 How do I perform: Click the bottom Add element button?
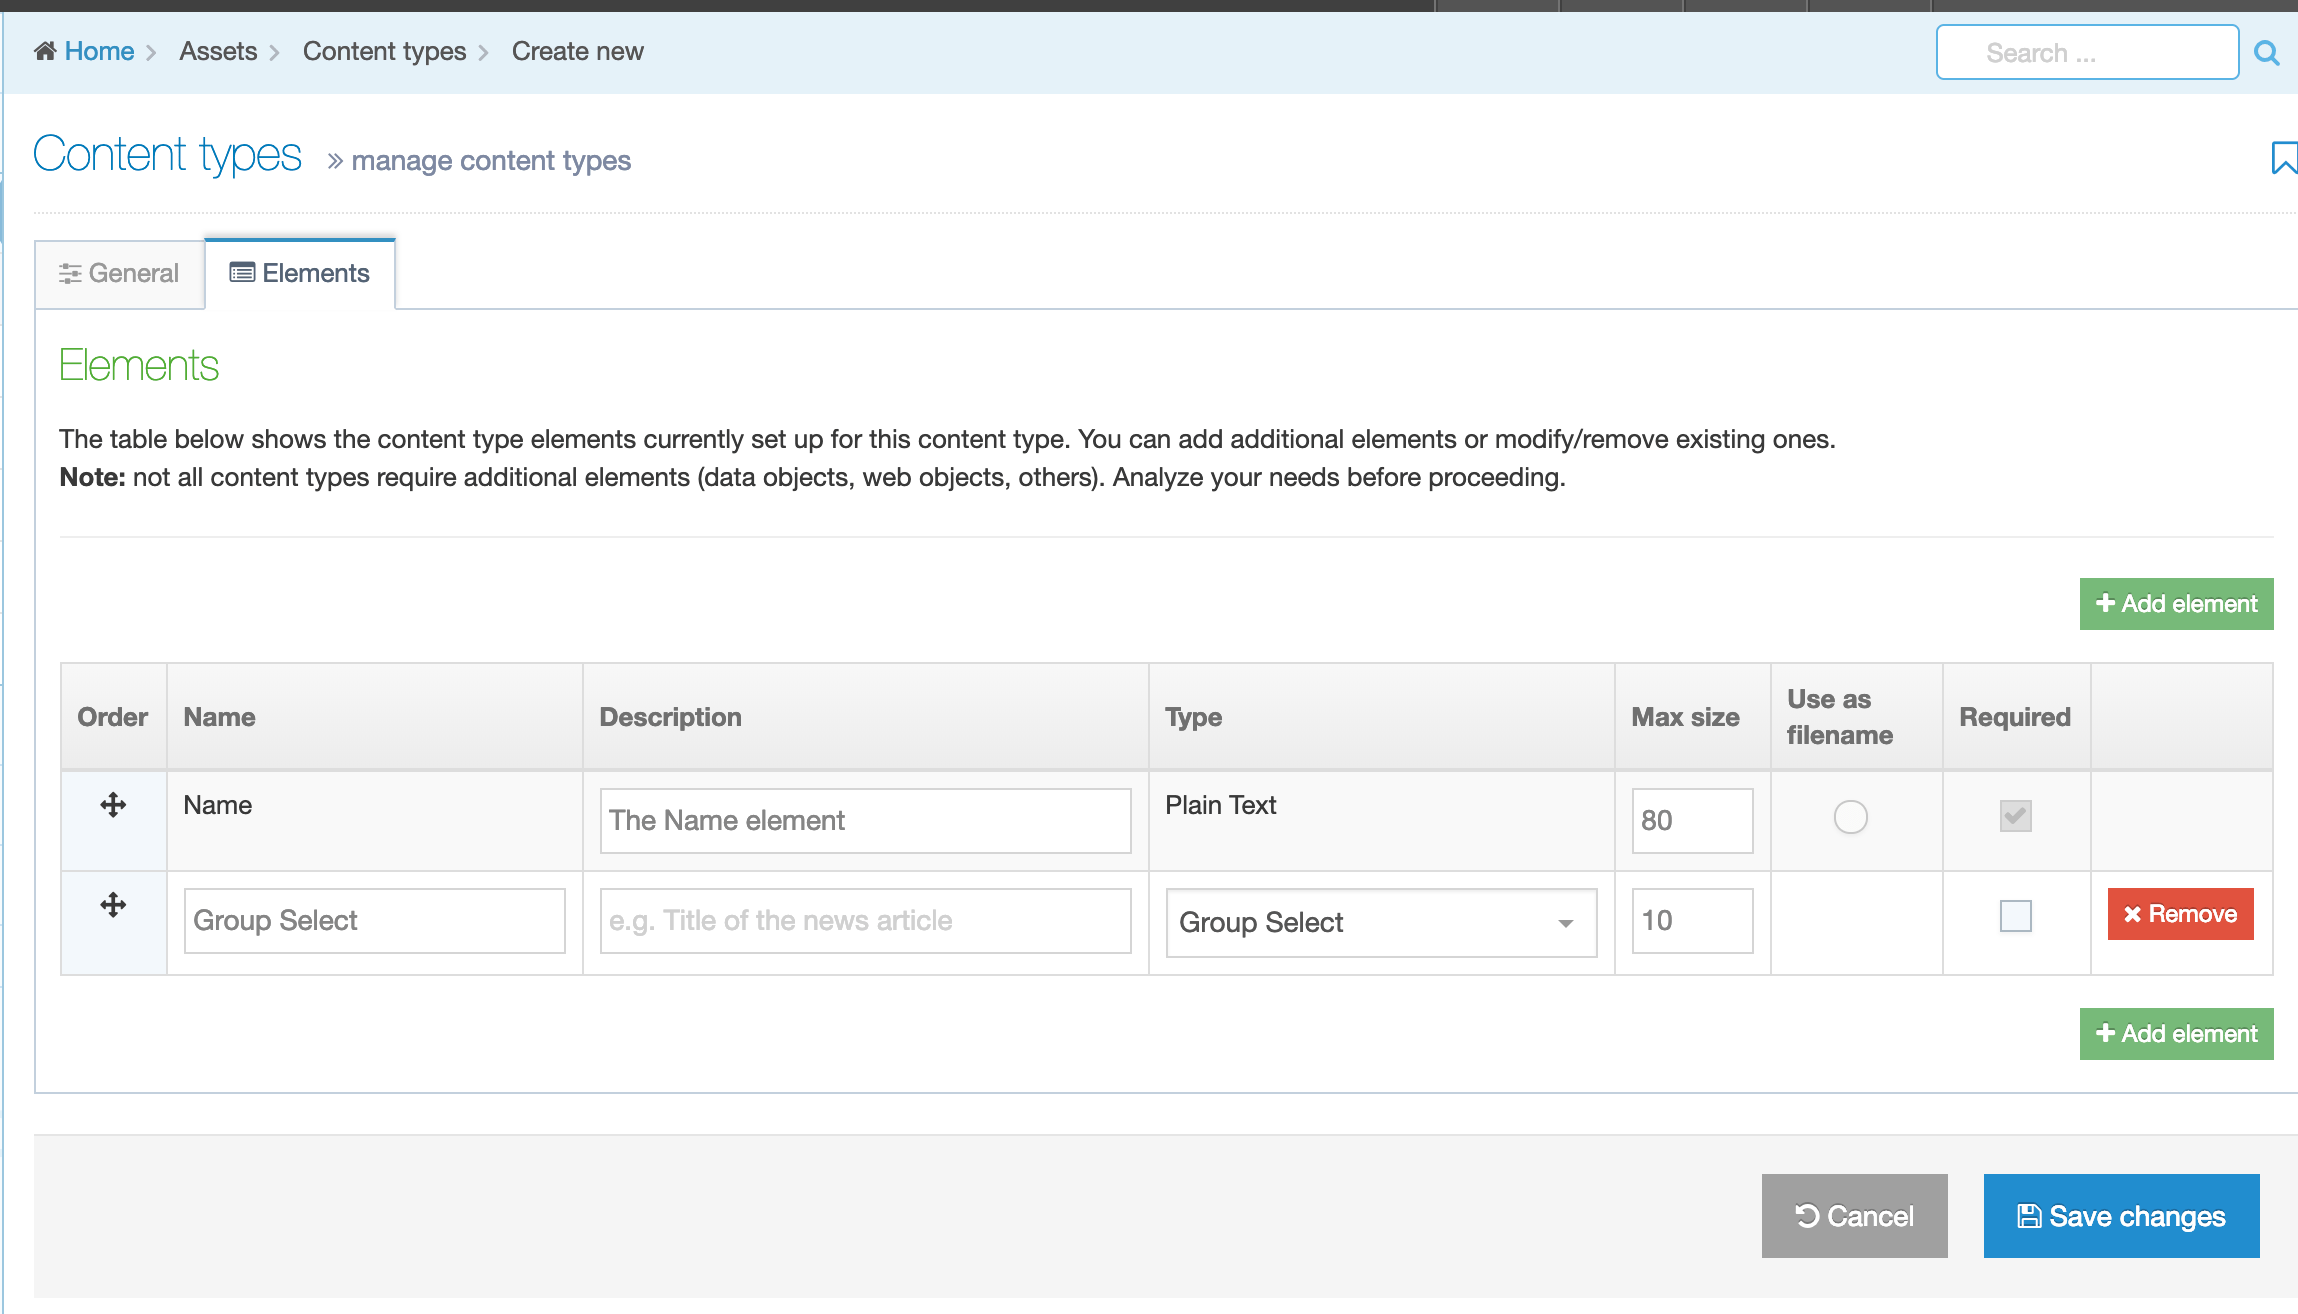point(2176,1034)
